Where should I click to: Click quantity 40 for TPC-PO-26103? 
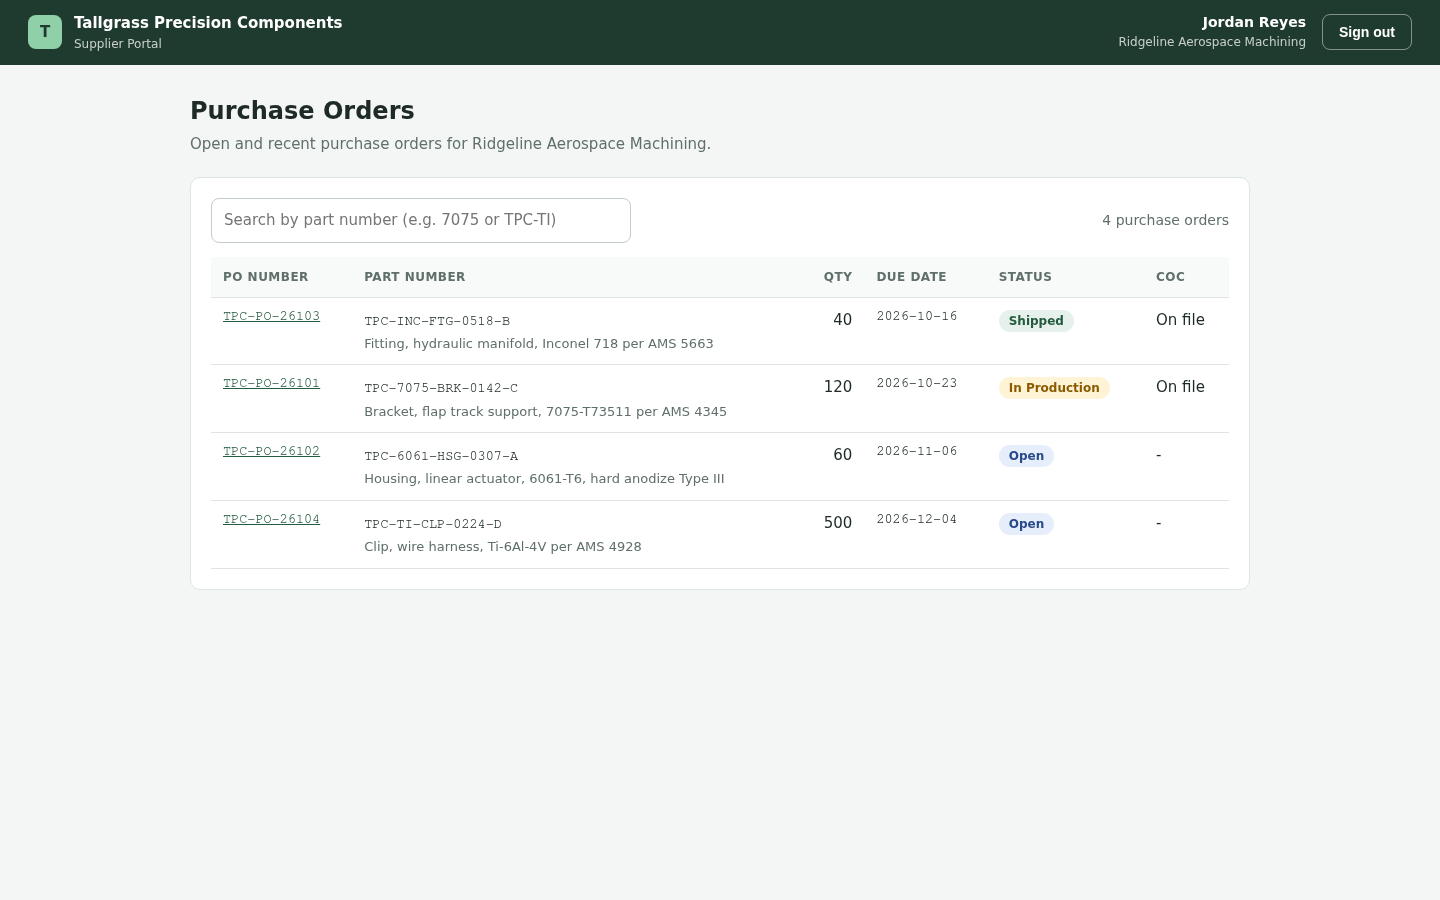pos(843,320)
